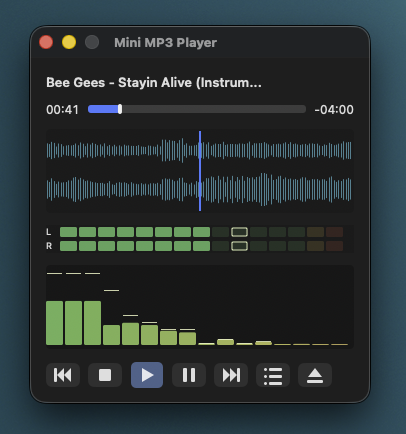Click the song title Bee Gees - Stayin Alive

pyautogui.click(x=154, y=83)
